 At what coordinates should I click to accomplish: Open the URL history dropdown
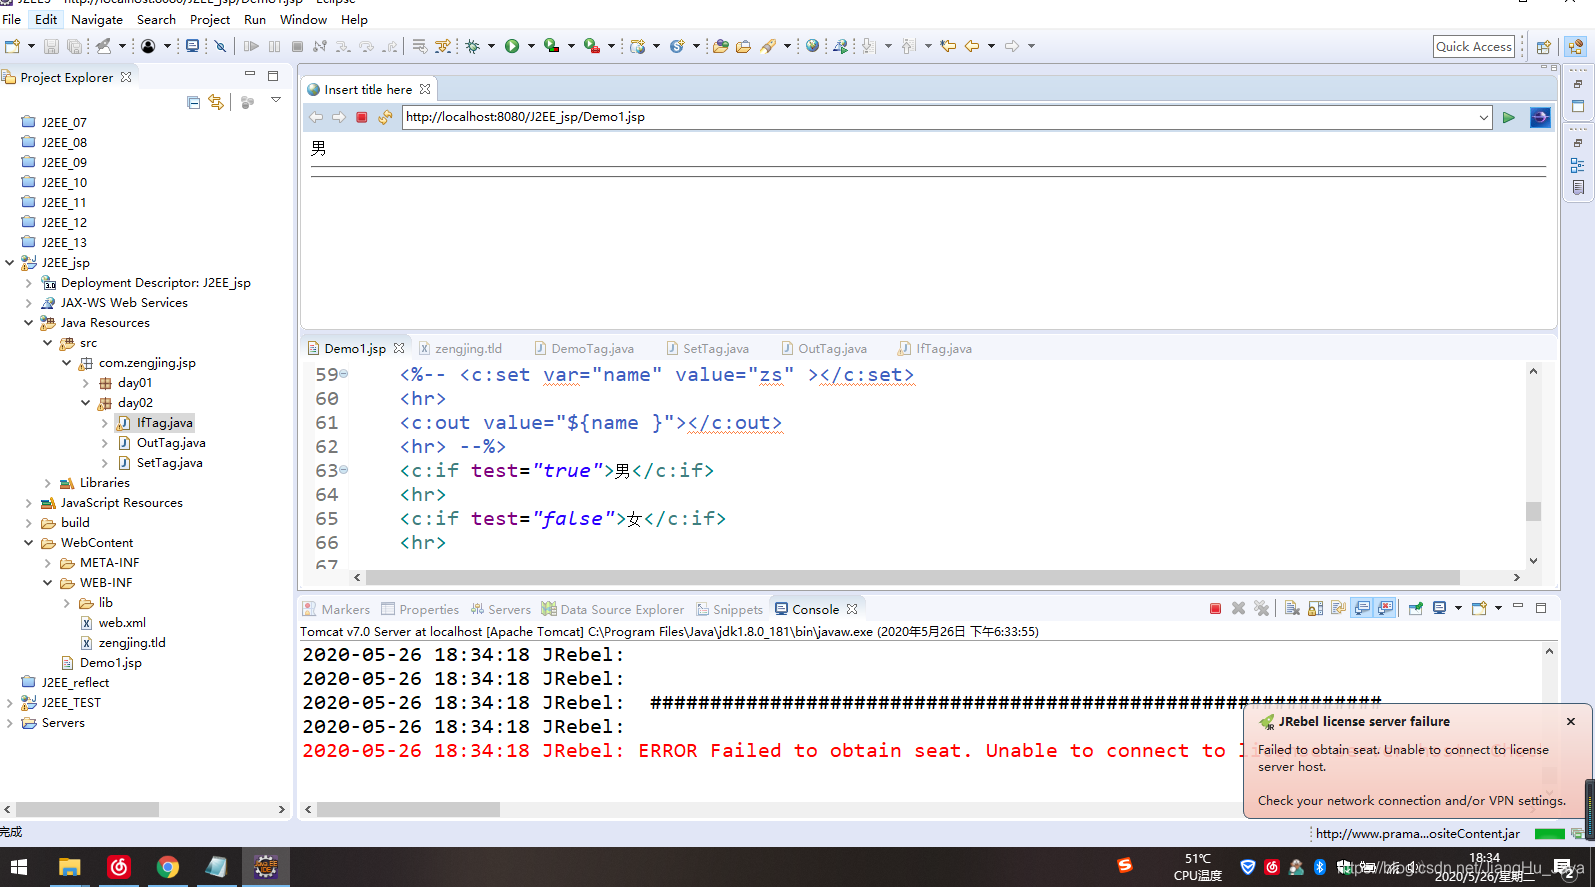(x=1483, y=117)
